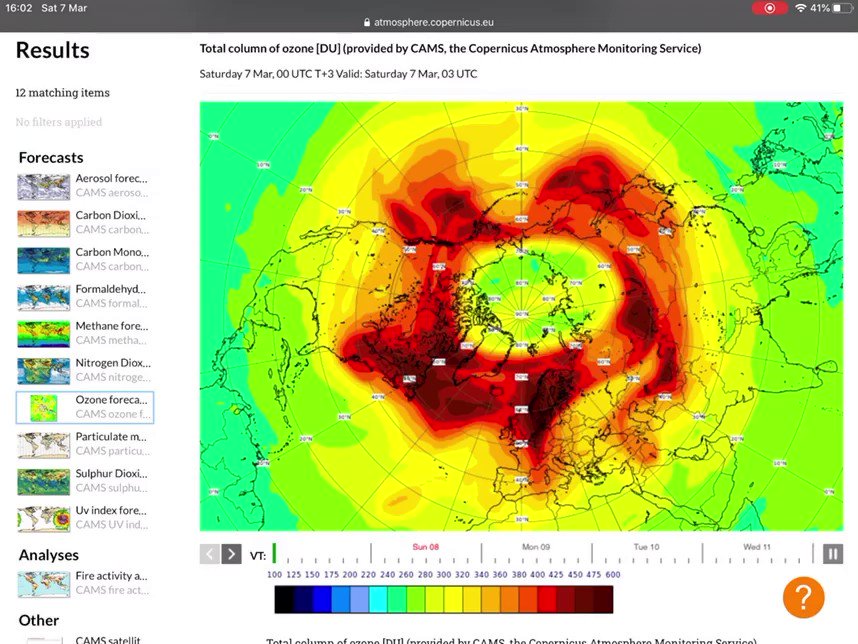The height and width of the screenshot is (644, 858).
Task: Click the green current-time marker on timeline
Action: [x=274, y=553]
